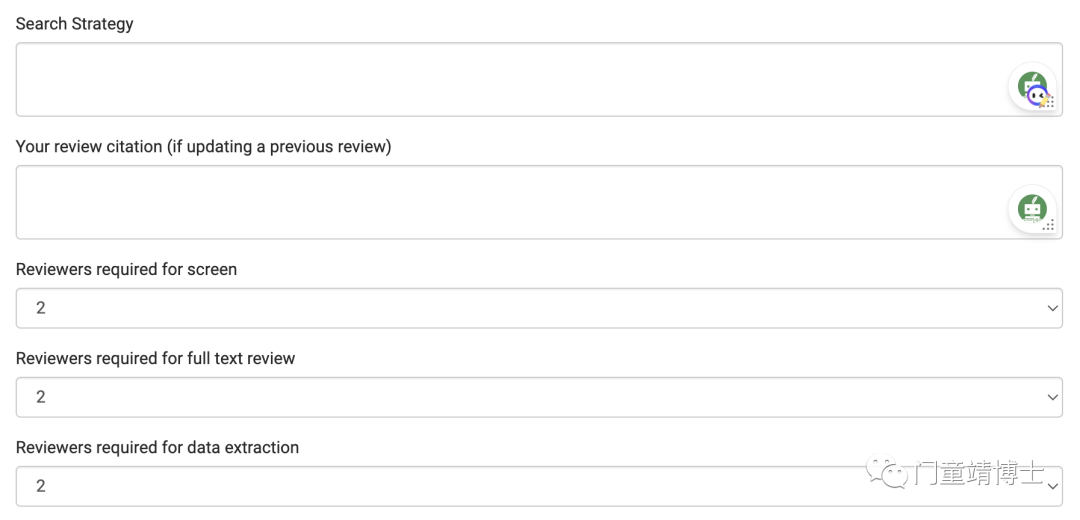This screenshot has width=1080, height=520.
Task: Click the chevron arrow of full text review select
Action: coord(1052,397)
